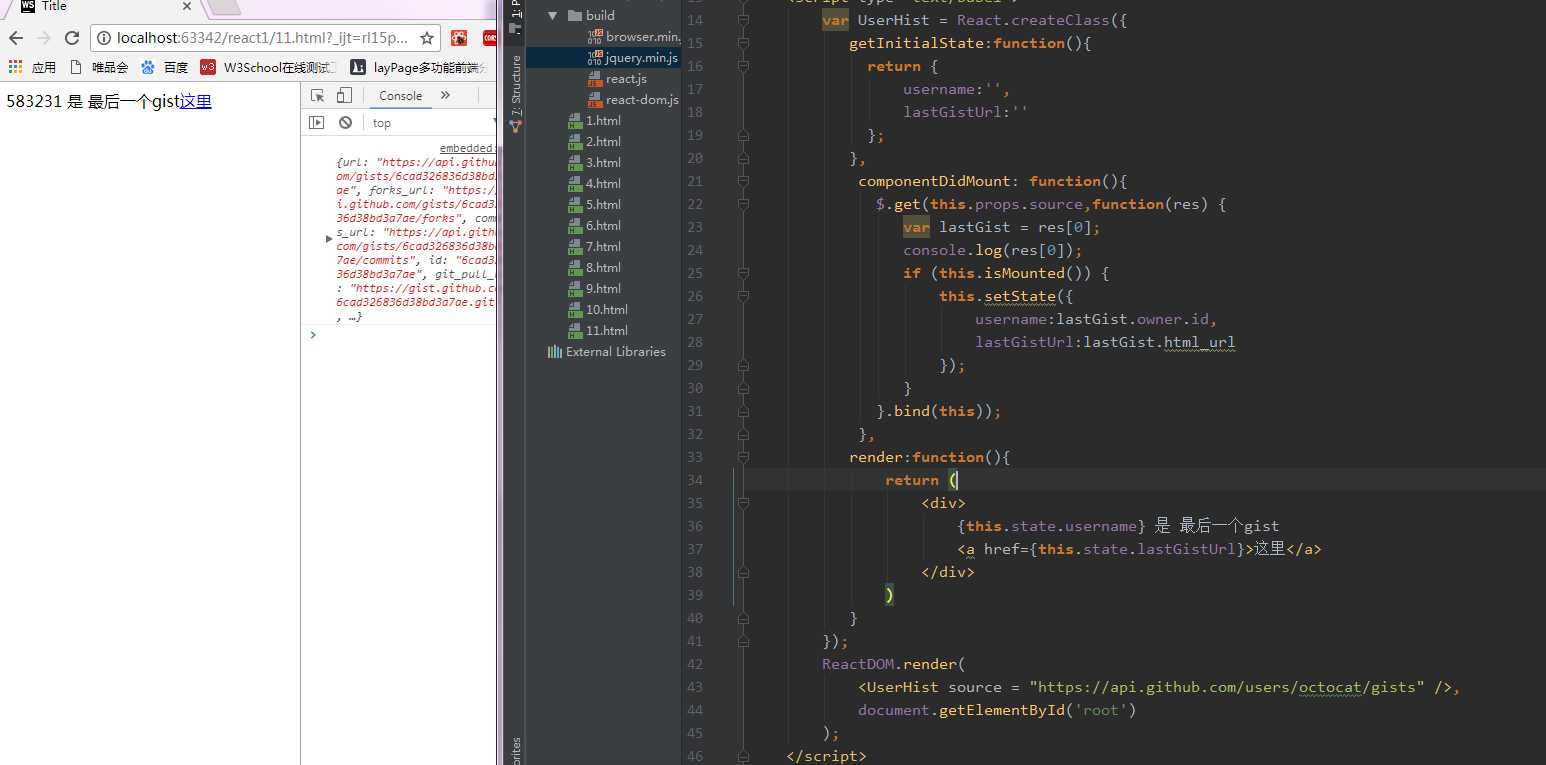Open the site info icon in address bar

103,38
